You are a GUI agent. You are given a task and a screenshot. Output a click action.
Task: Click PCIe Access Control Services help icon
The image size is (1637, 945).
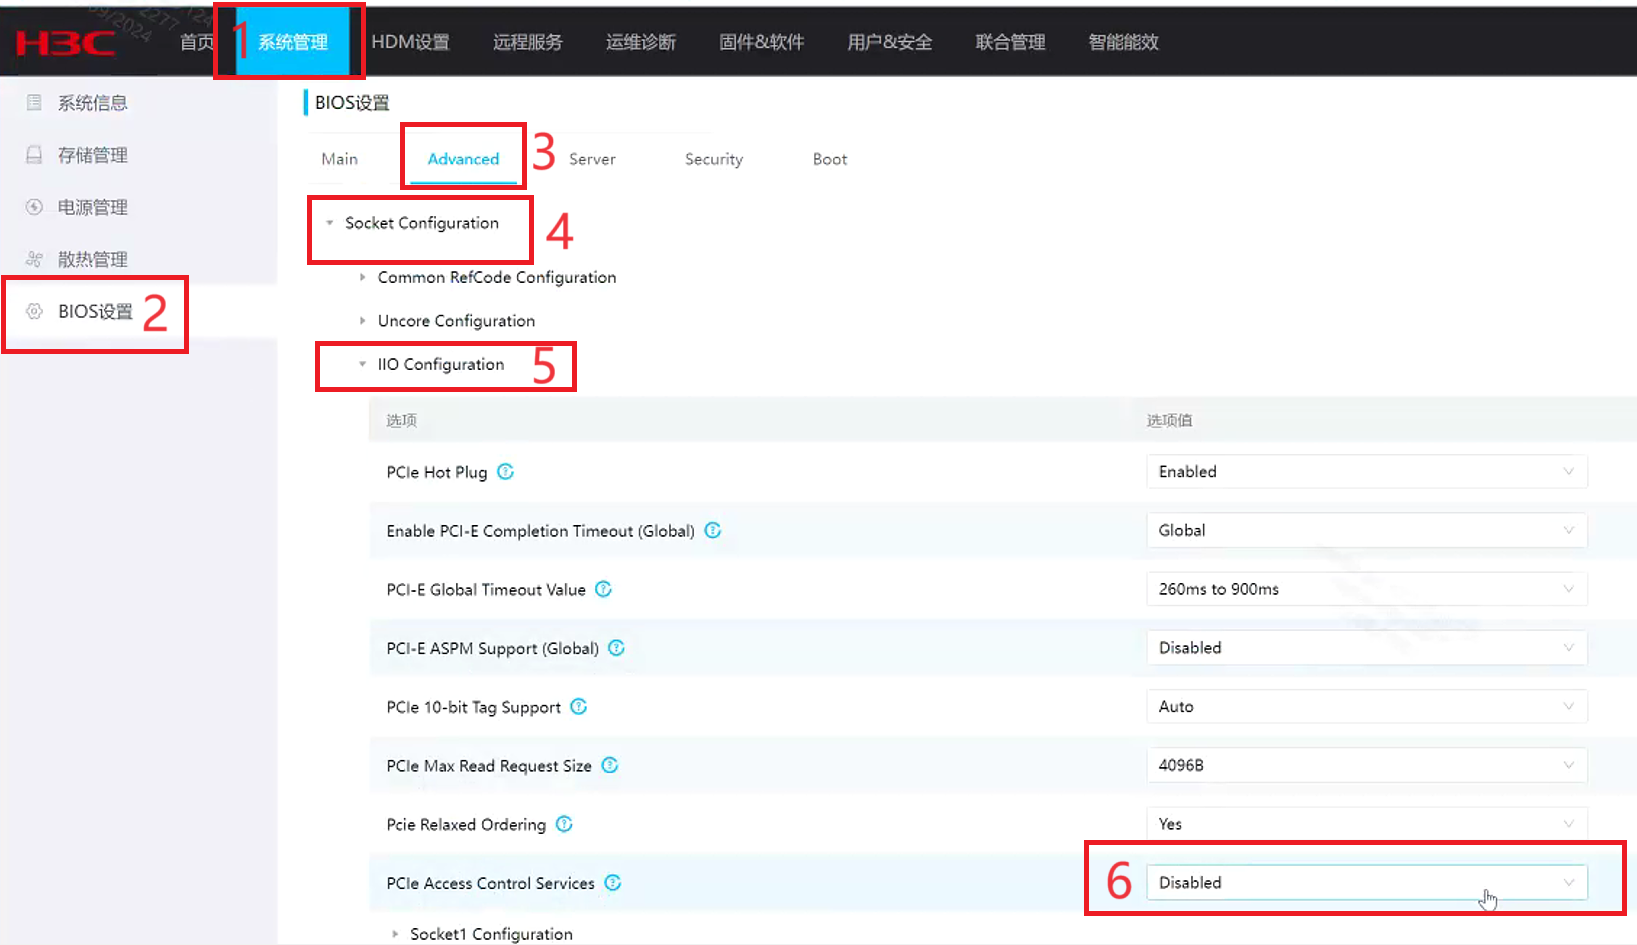pos(613,882)
